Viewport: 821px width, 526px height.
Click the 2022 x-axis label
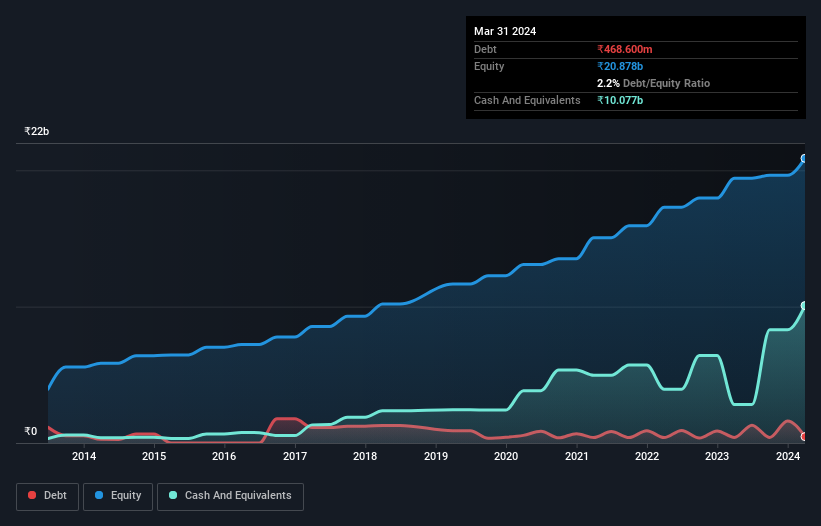647,456
